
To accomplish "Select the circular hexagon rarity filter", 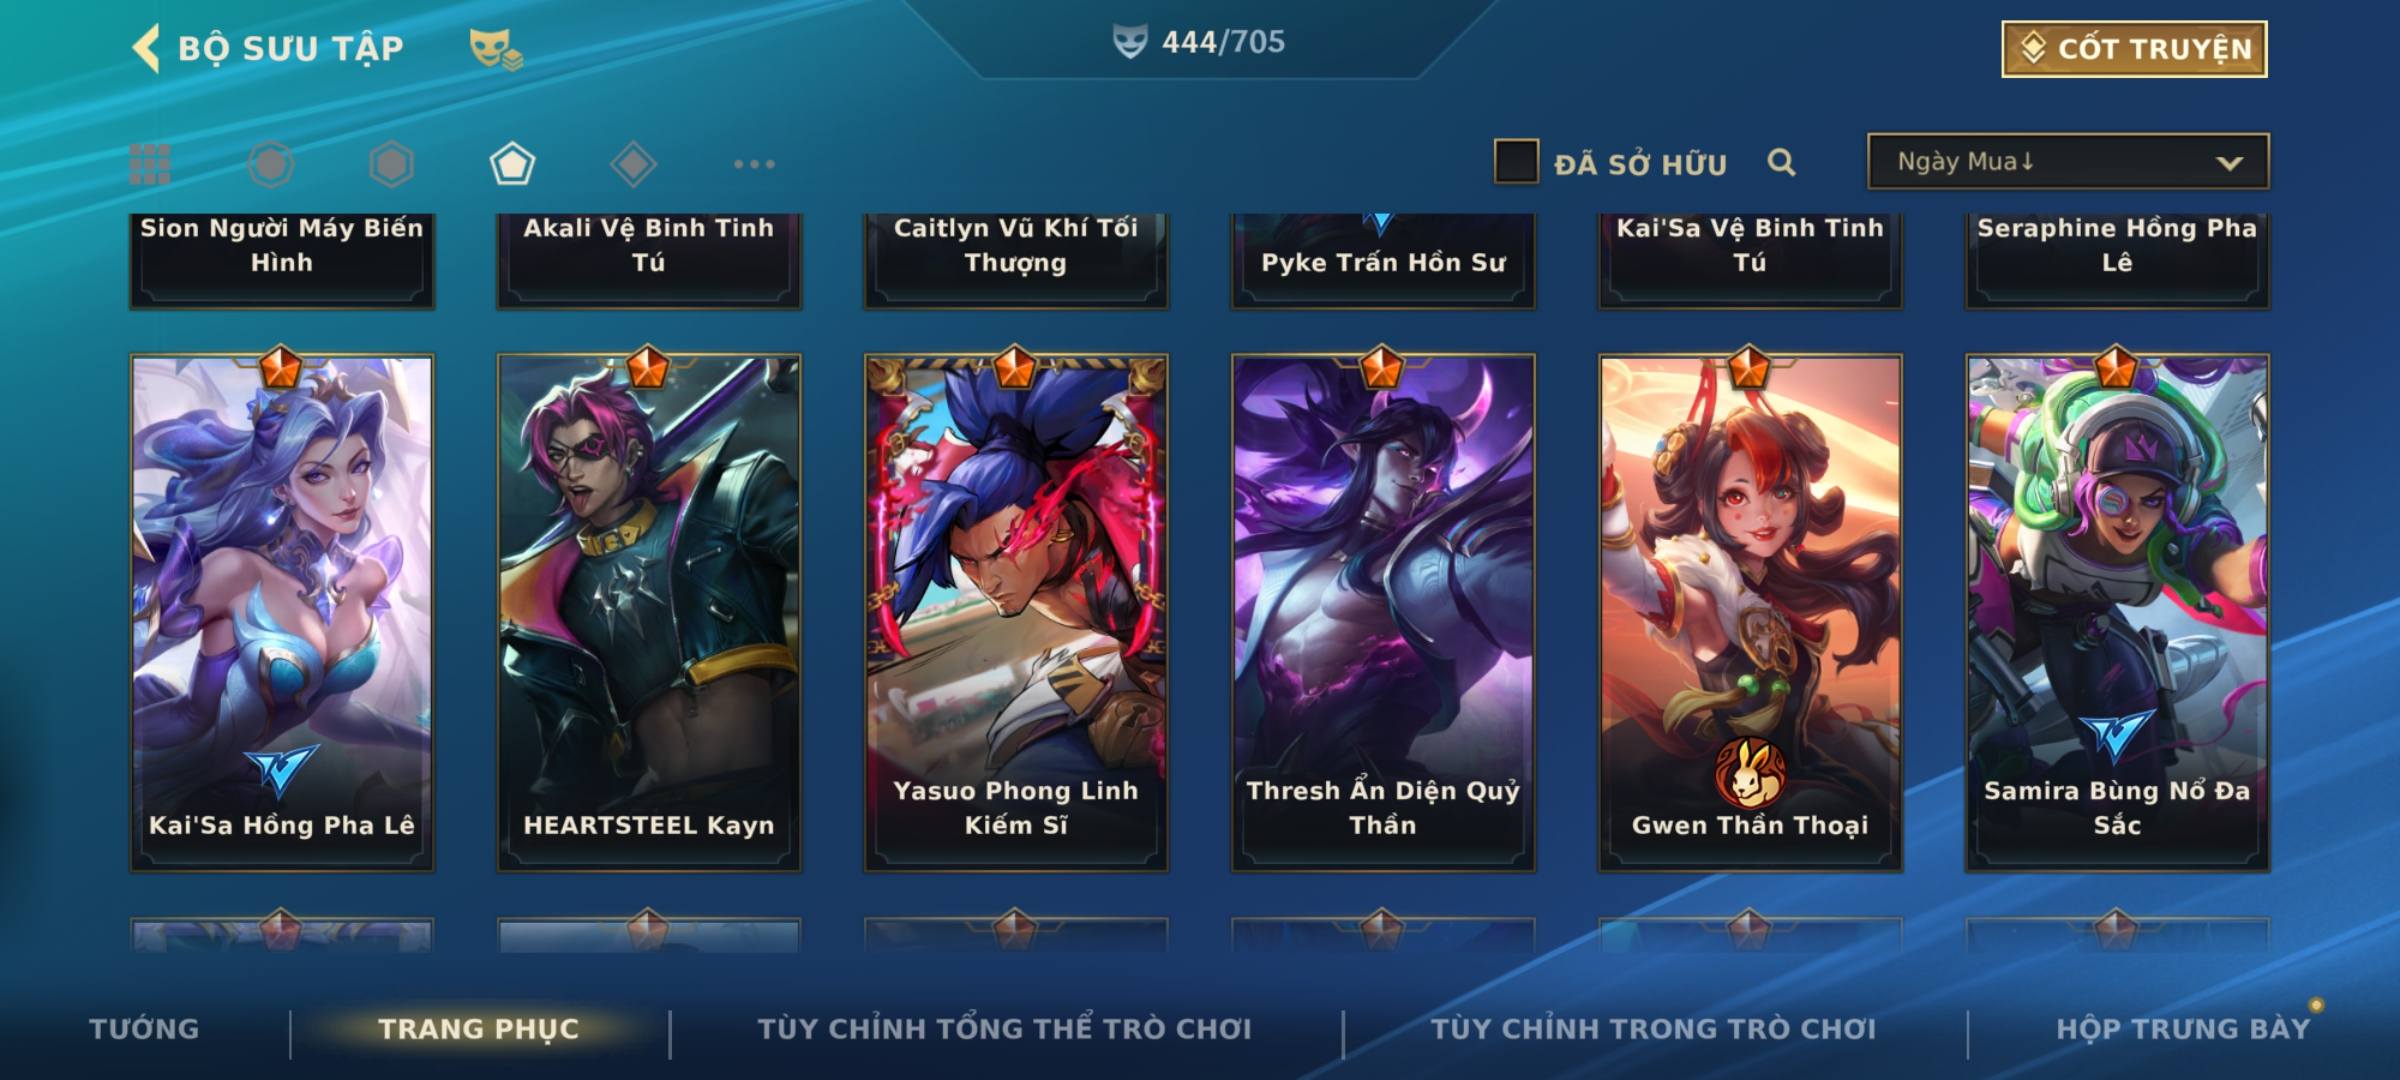I will 271,164.
